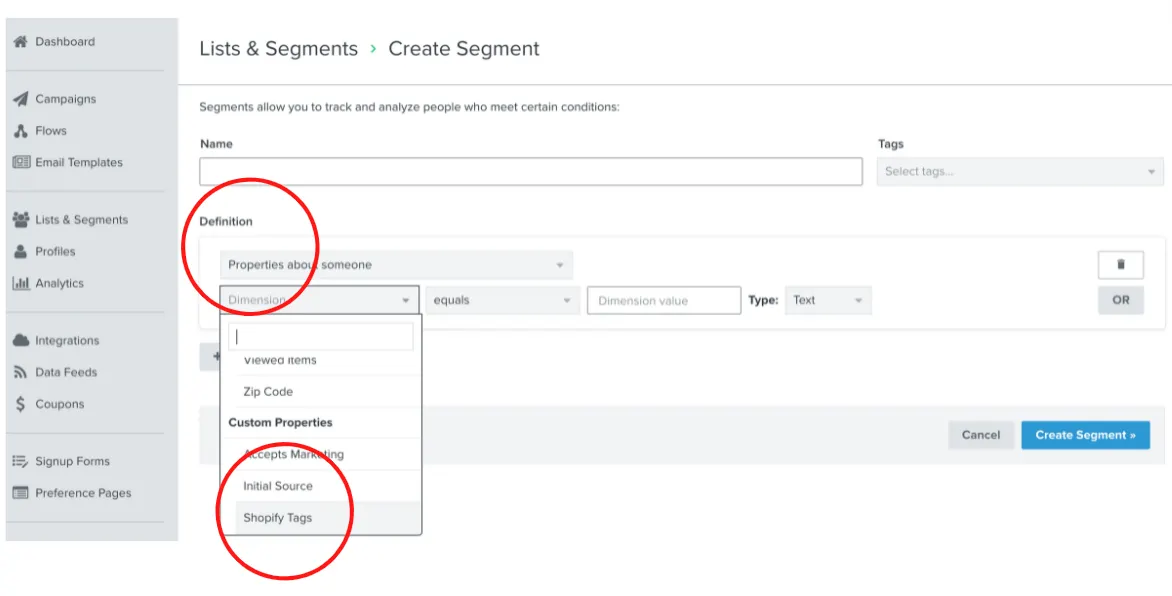Expand the Properties about someone dropdown
This screenshot has height=596, width=1172.
396,265
